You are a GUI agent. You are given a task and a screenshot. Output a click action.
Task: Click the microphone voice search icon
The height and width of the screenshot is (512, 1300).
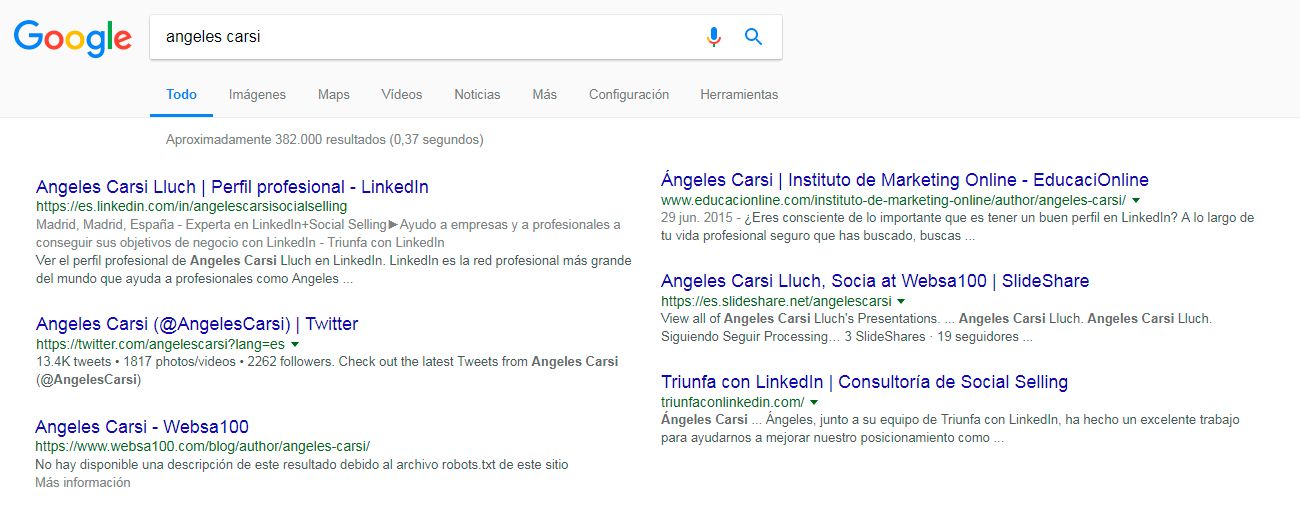(713, 37)
